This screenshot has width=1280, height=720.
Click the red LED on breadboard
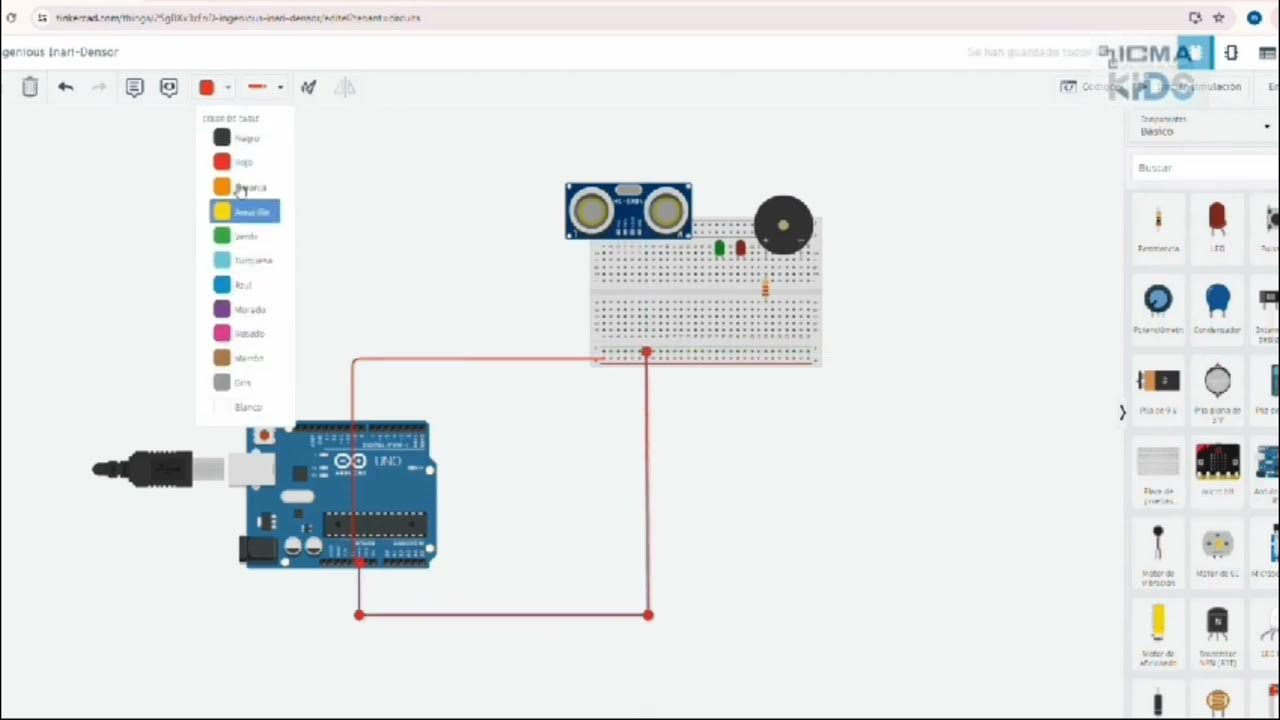(x=740, y=248)
